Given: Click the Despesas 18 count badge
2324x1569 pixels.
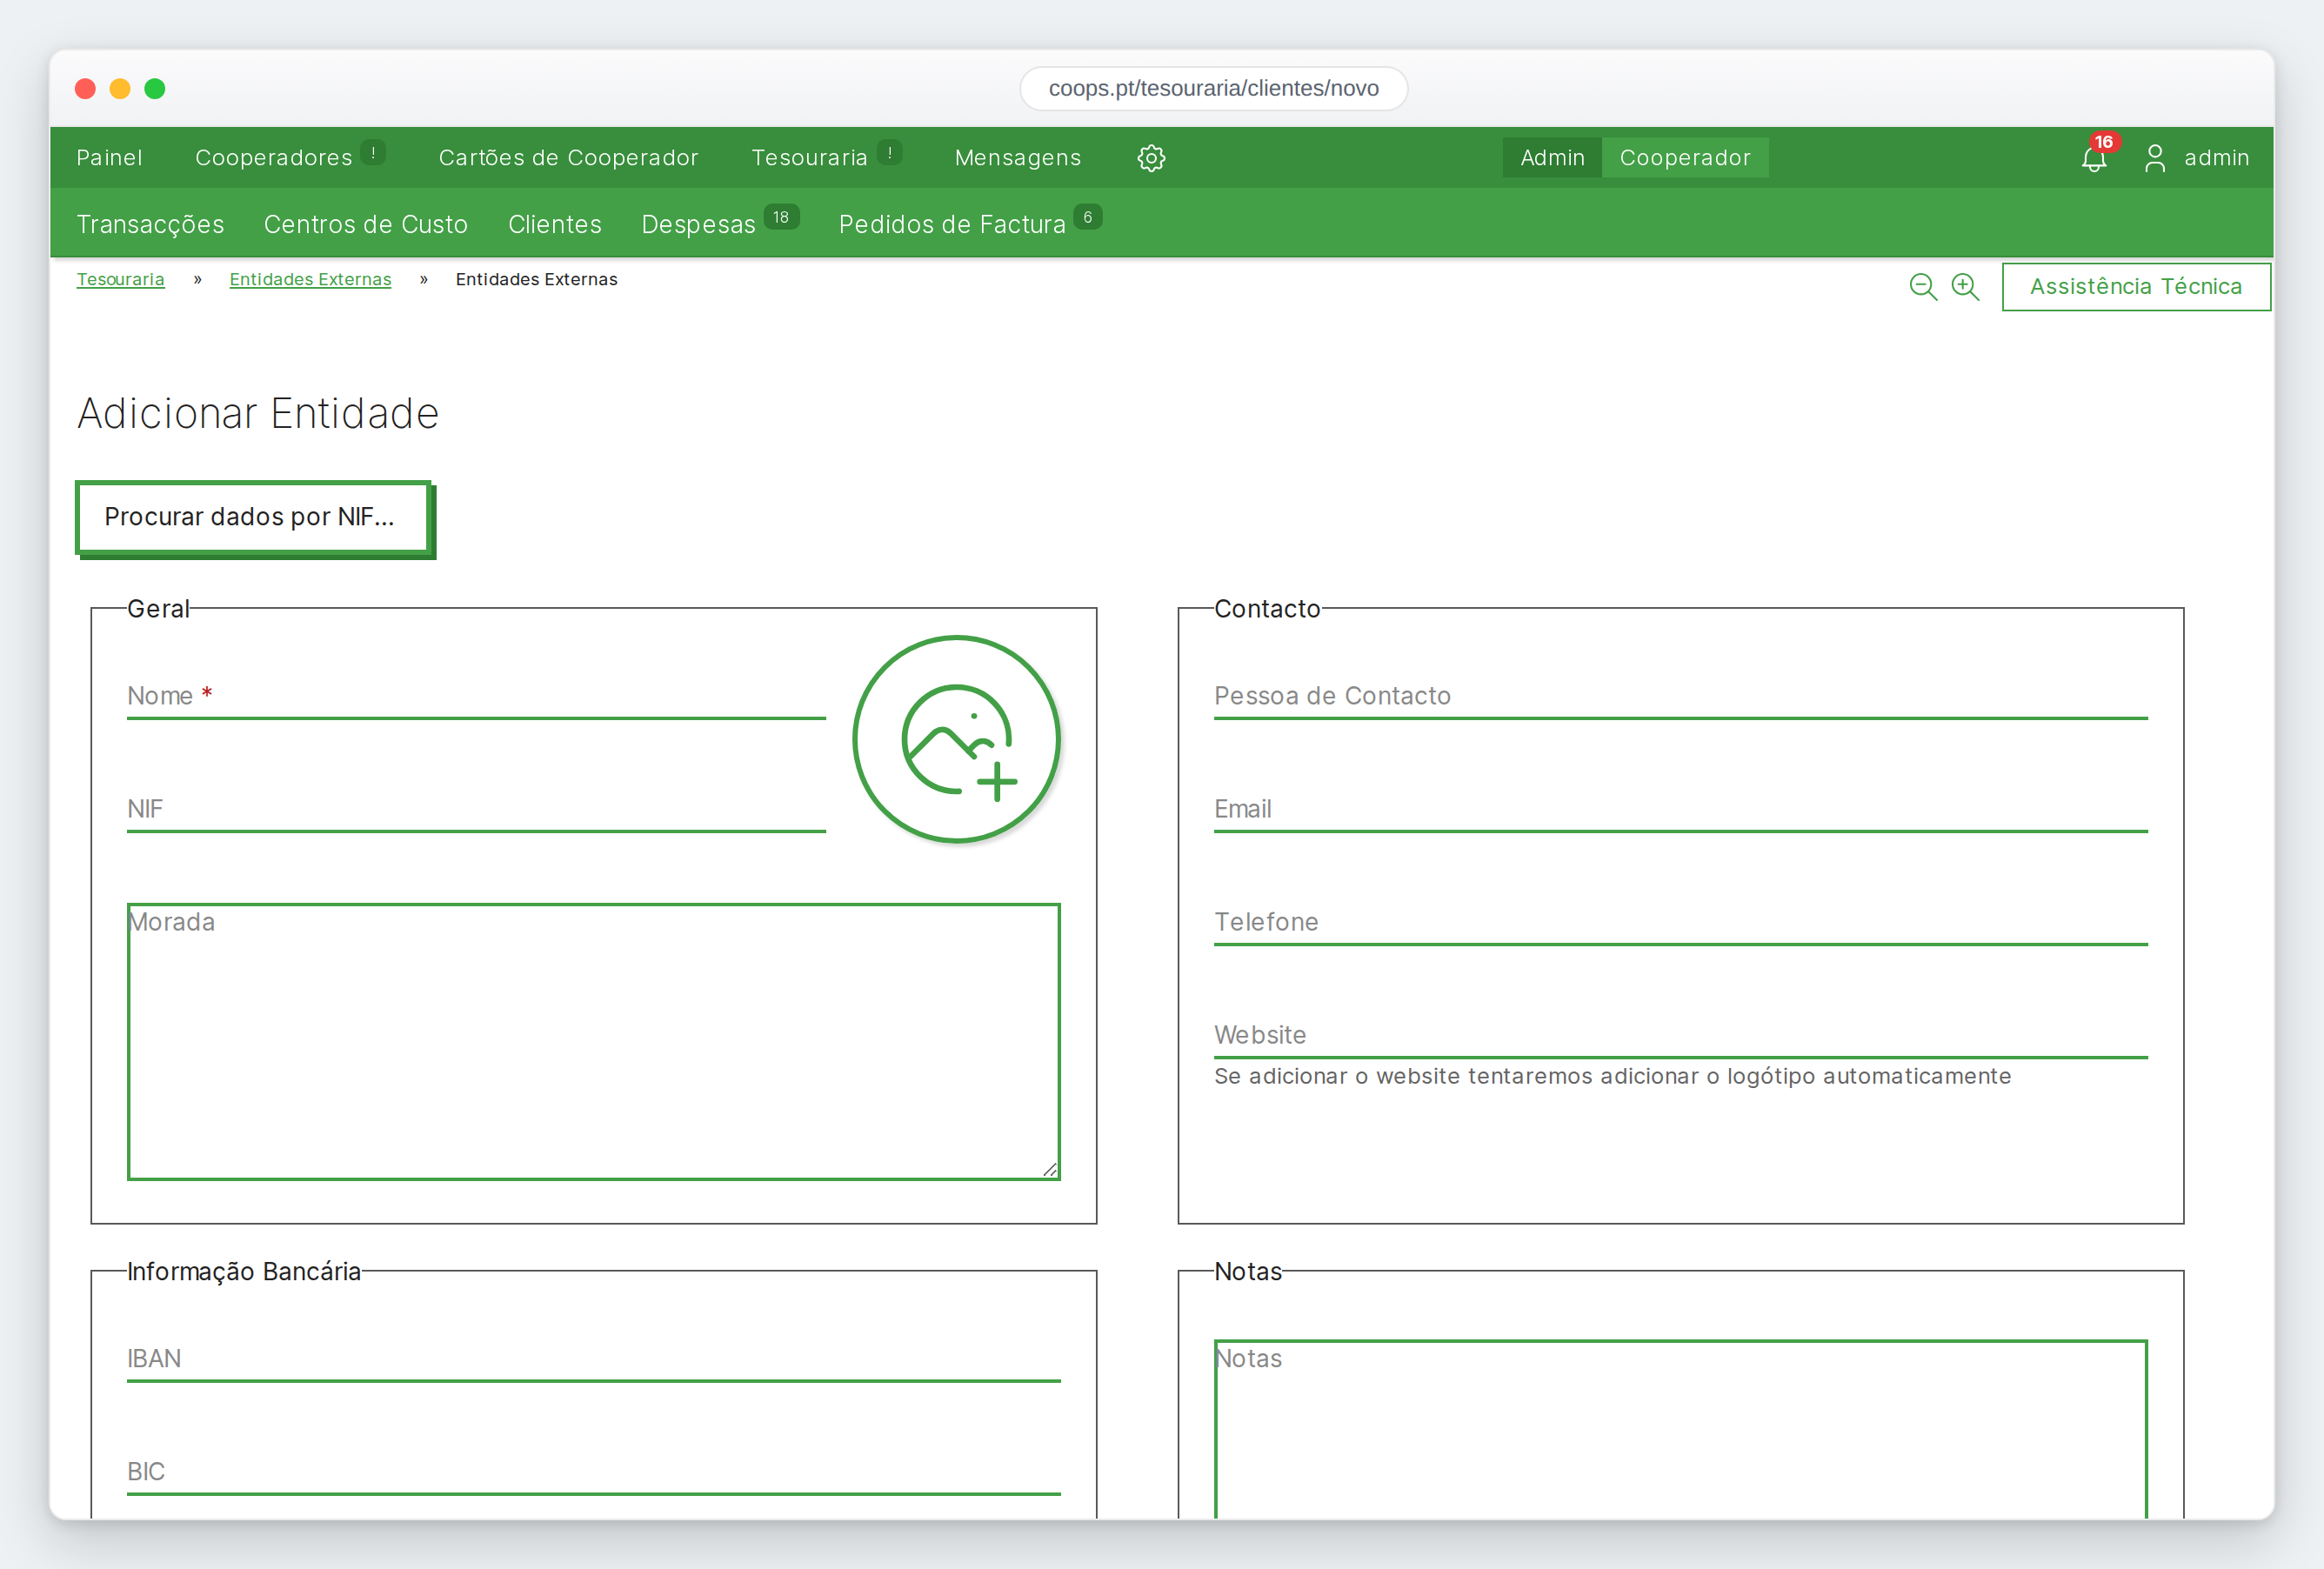Looking at the screenshot, I should click(x=781, y=217).
